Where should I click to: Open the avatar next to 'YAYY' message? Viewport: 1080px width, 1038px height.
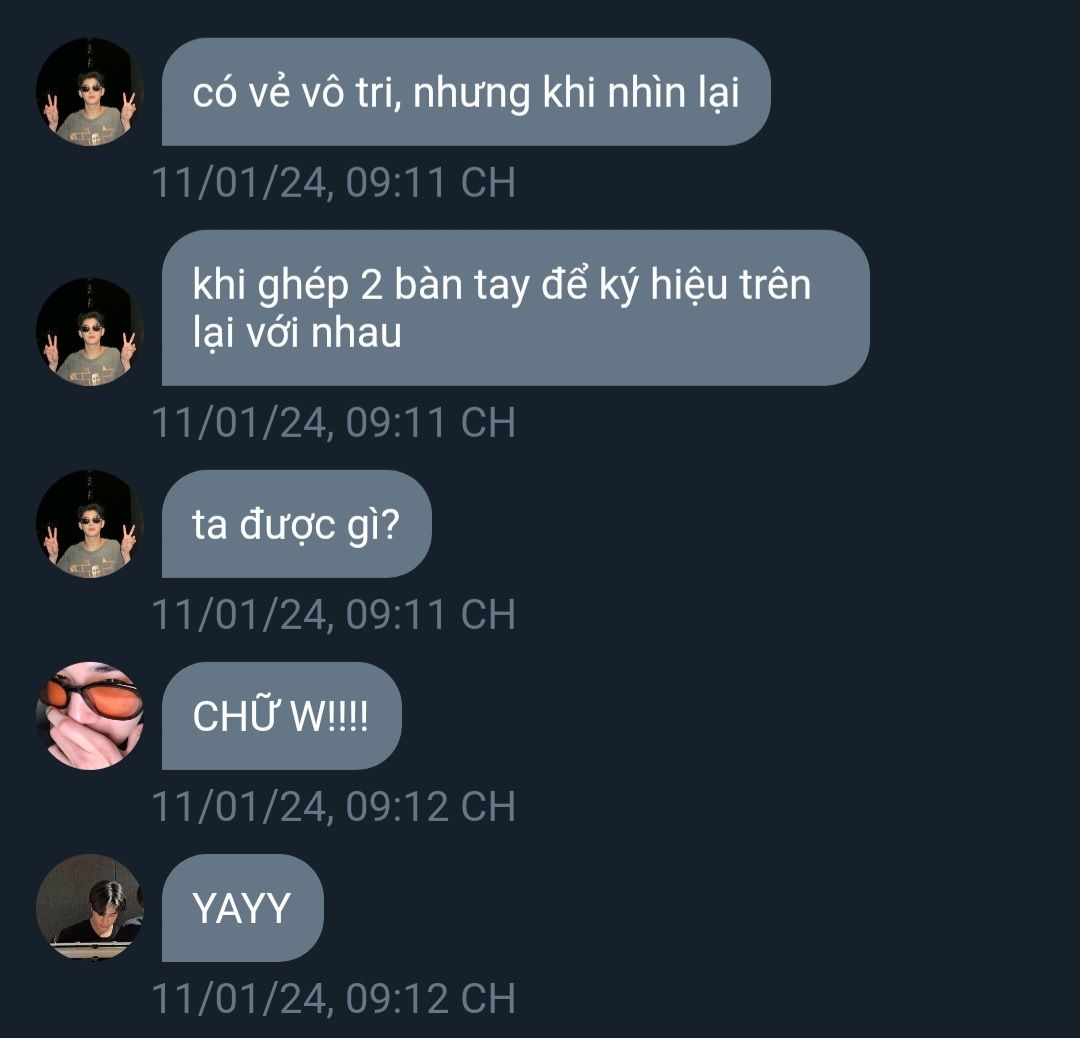click(90, 908)
